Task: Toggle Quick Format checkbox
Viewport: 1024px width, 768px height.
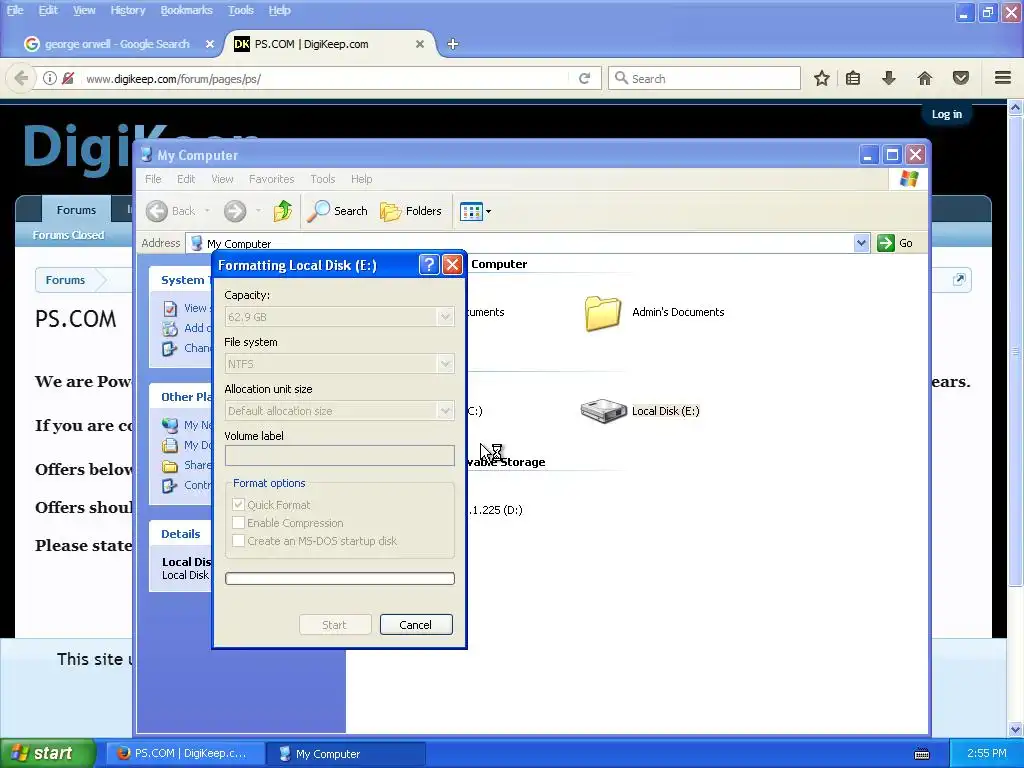Action: (x=238, y=505)
